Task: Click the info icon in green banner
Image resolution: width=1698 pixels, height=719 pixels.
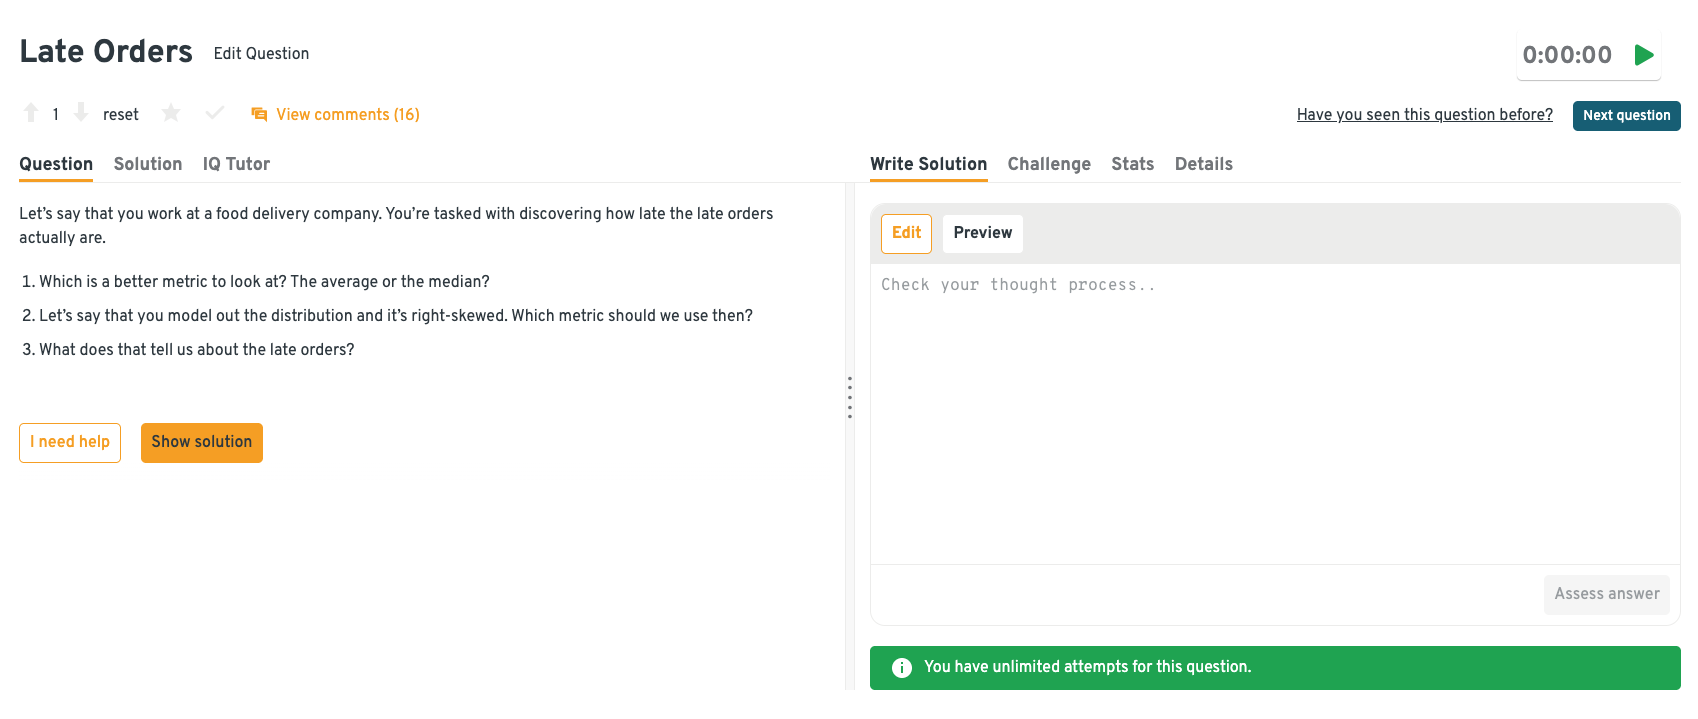Action: (x=902, y=667)
